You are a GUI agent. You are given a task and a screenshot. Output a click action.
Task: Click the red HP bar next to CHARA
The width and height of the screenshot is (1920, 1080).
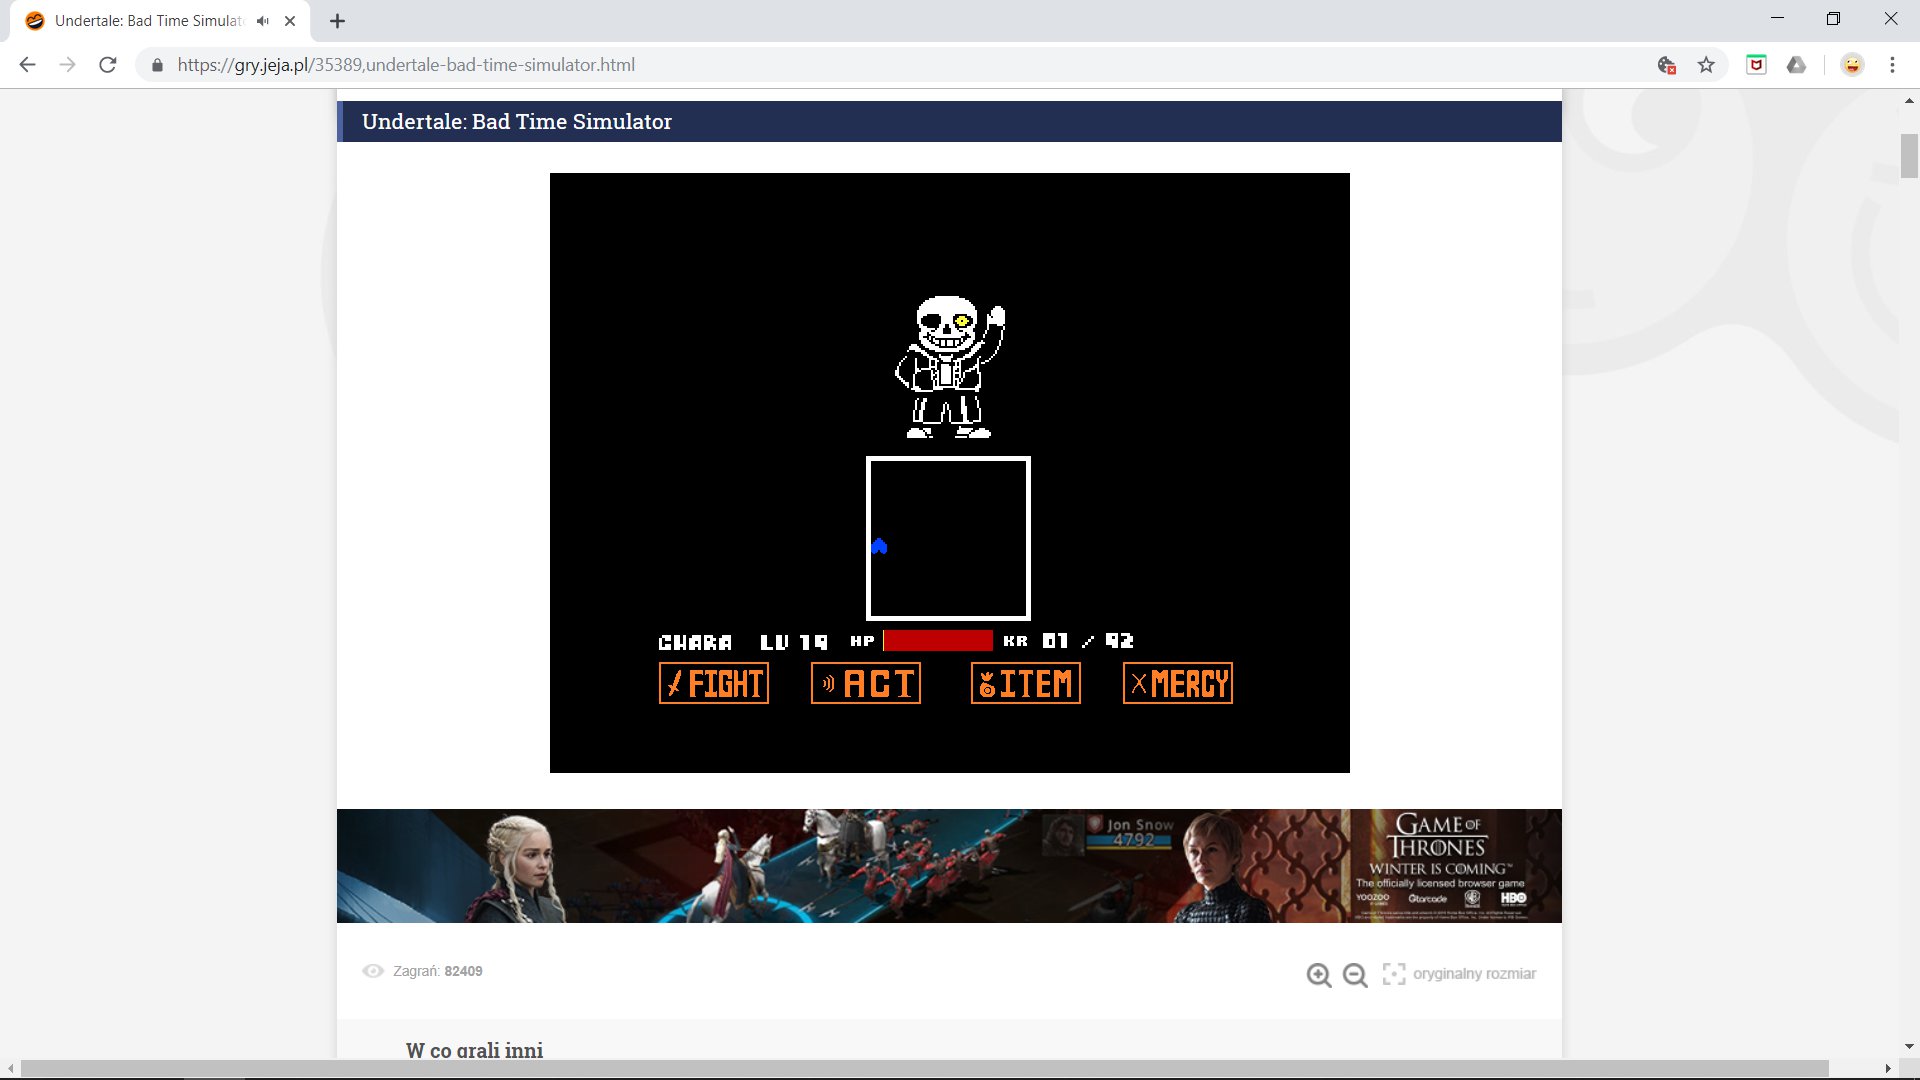[937, 640]
